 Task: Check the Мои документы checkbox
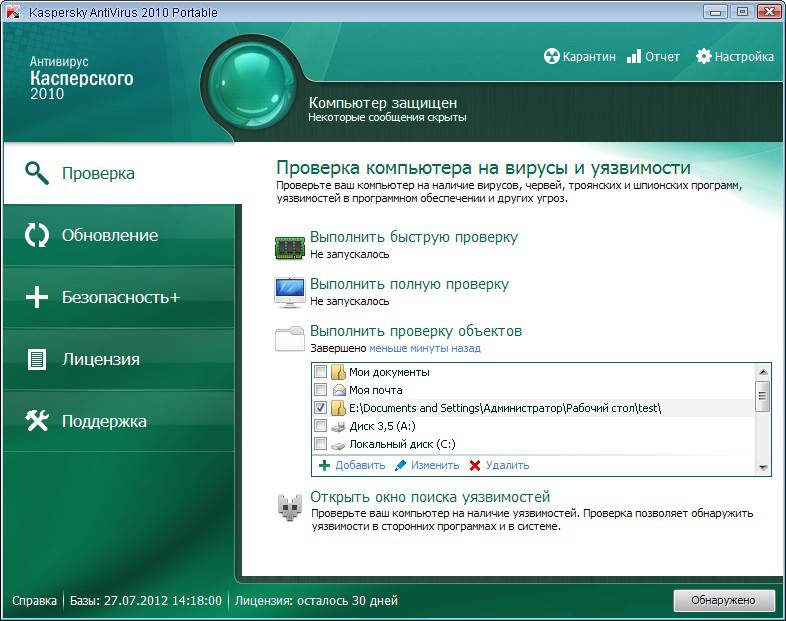[320, 372]
